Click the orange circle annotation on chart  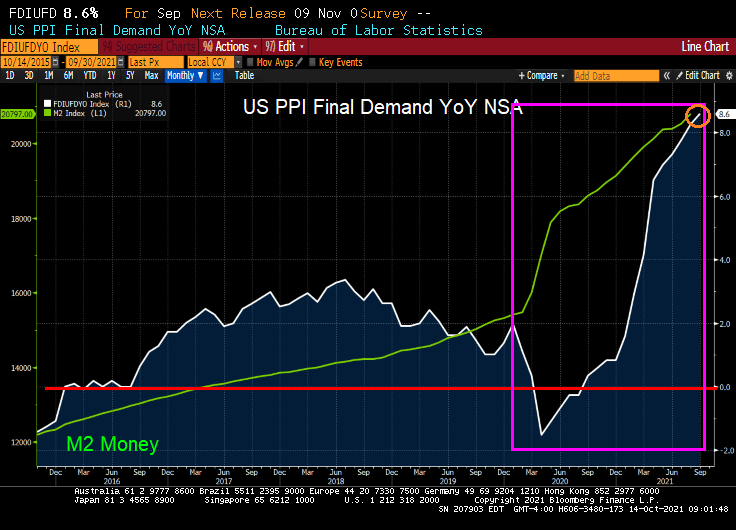point(699,115)
